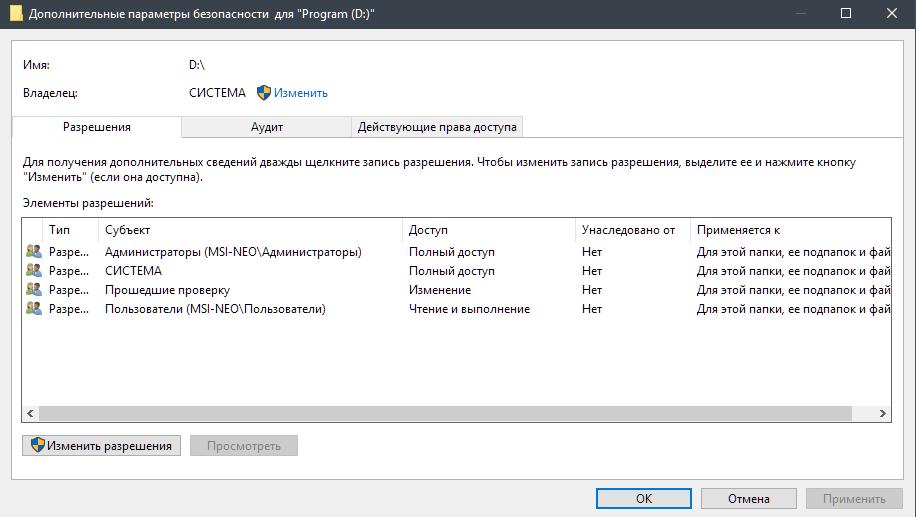Viewport: 916px width, 517px height.
Task: Click the D:\ name value
Action: (197, 65)
